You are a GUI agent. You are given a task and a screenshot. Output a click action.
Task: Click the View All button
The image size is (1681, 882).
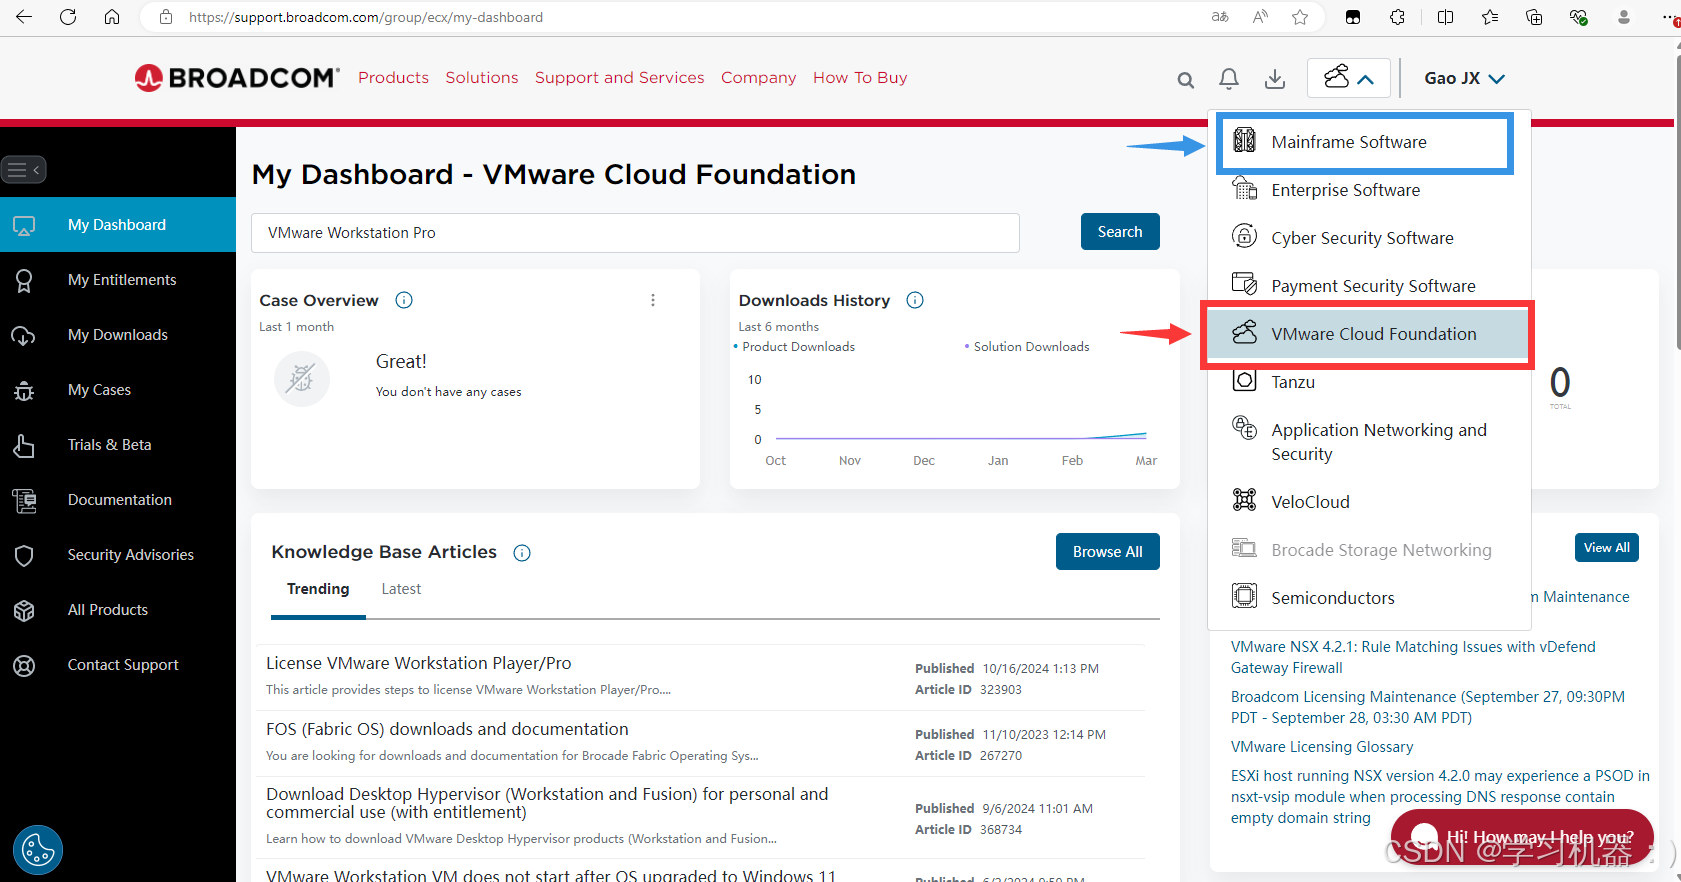[x=1607, y=548]
